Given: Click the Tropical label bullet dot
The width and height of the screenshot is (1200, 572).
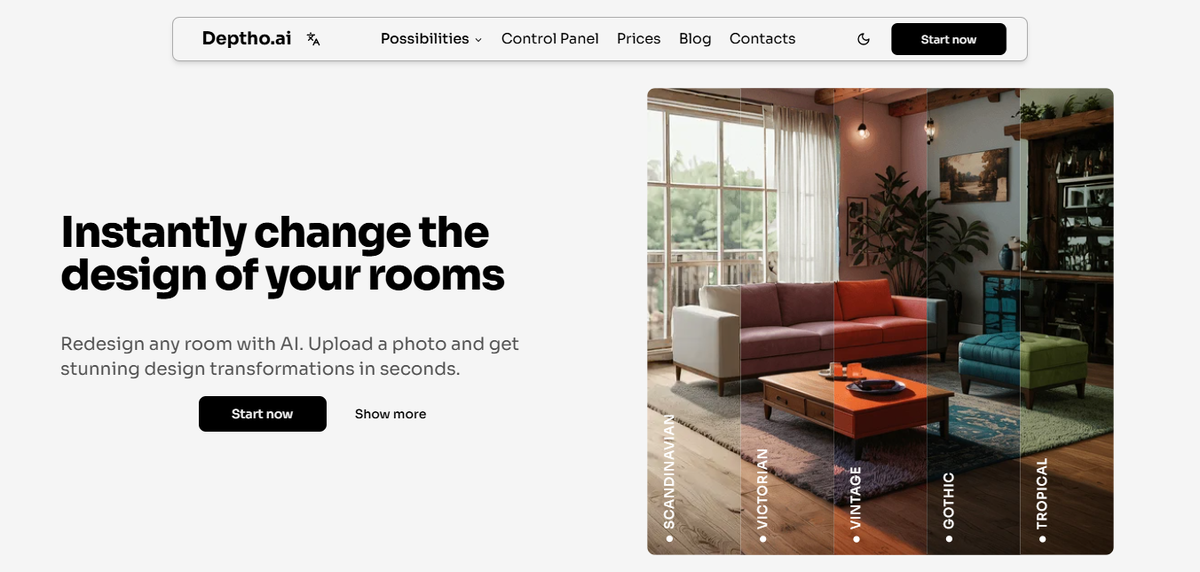Looking at the screenshot, I should [x=1042, y=539].
